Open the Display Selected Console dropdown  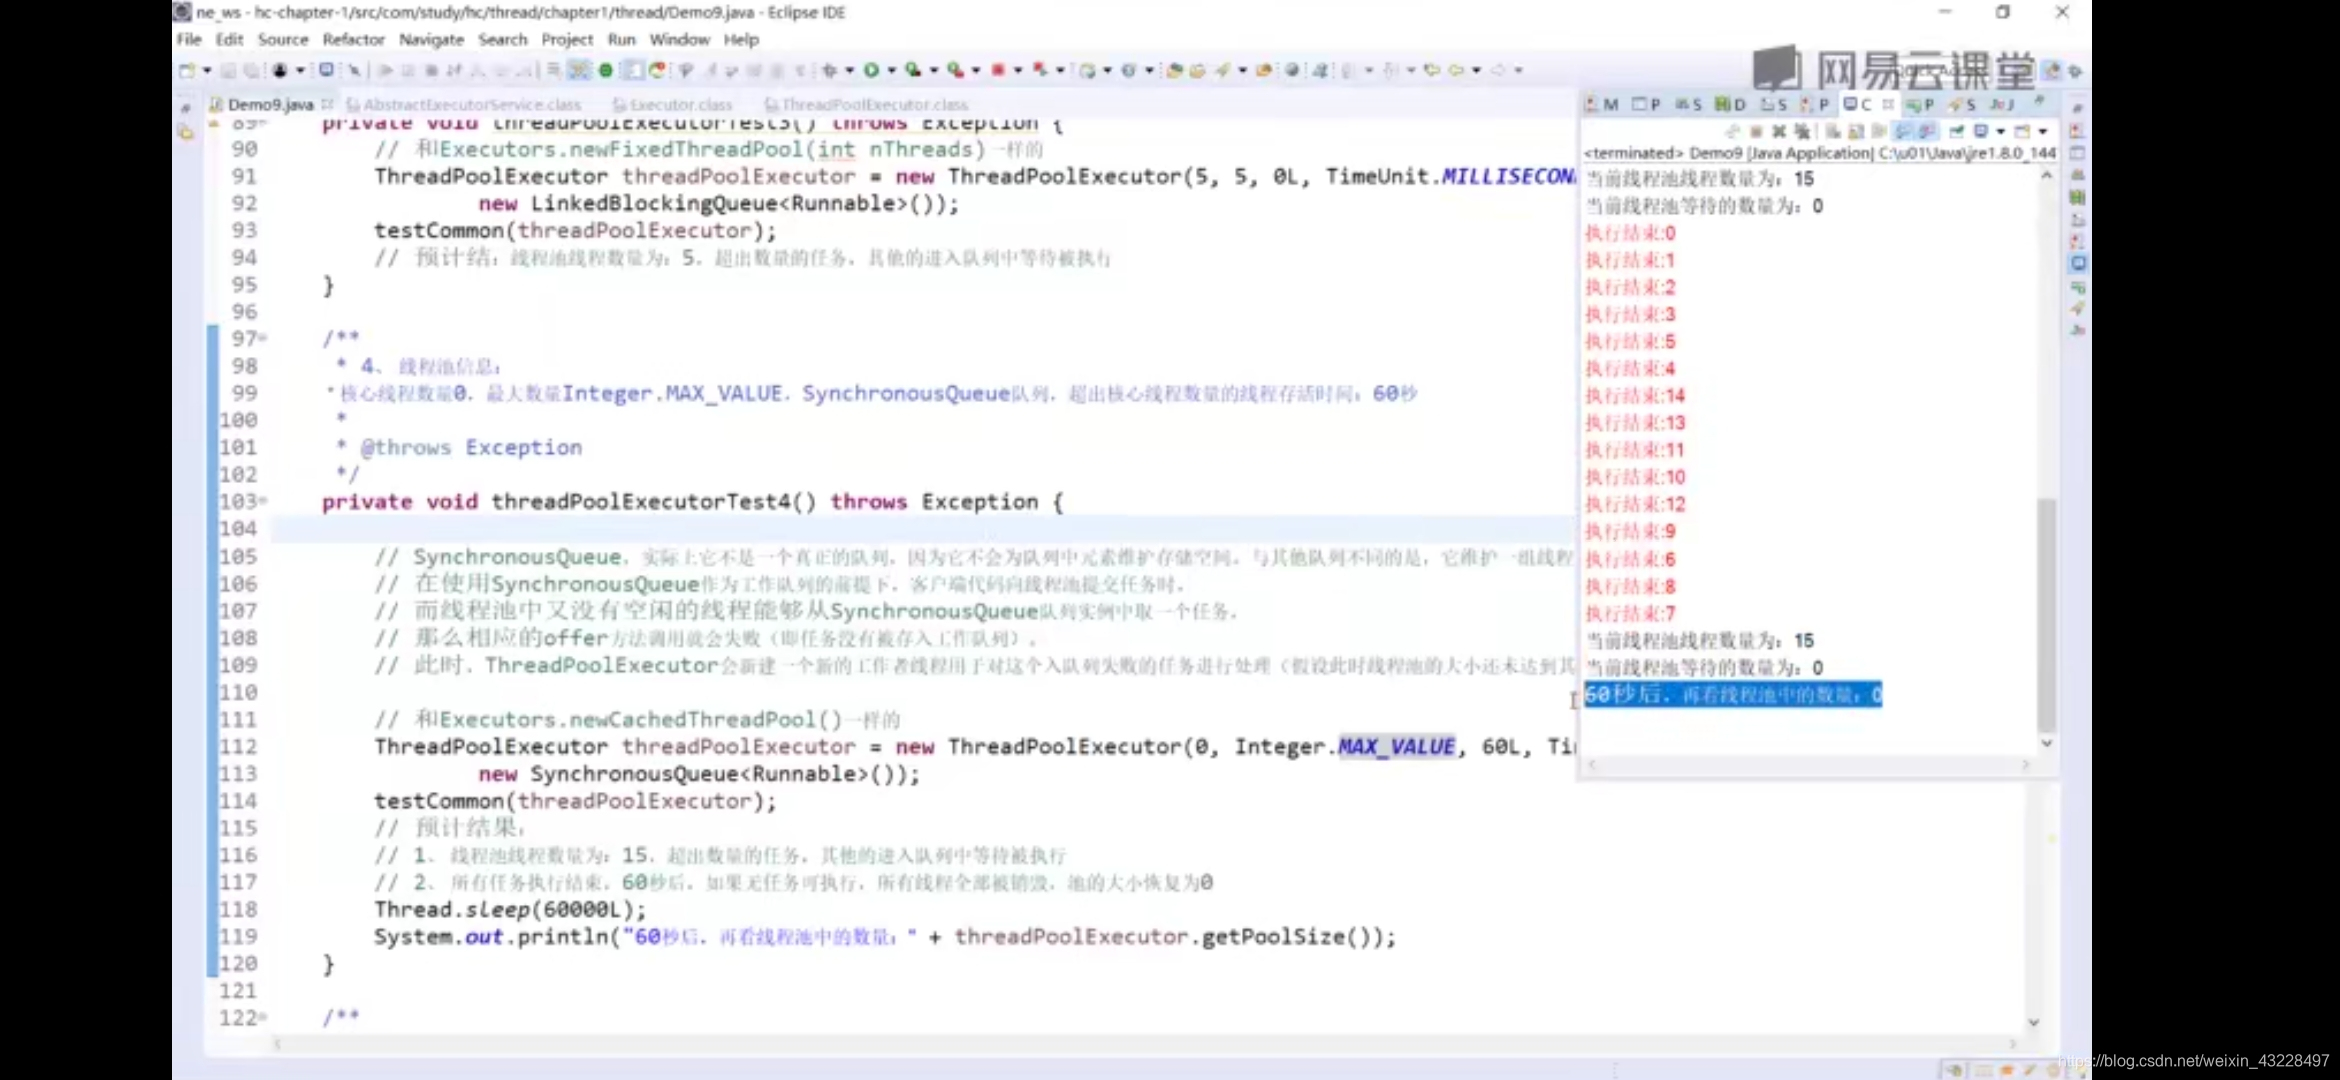coord(2000,131)
